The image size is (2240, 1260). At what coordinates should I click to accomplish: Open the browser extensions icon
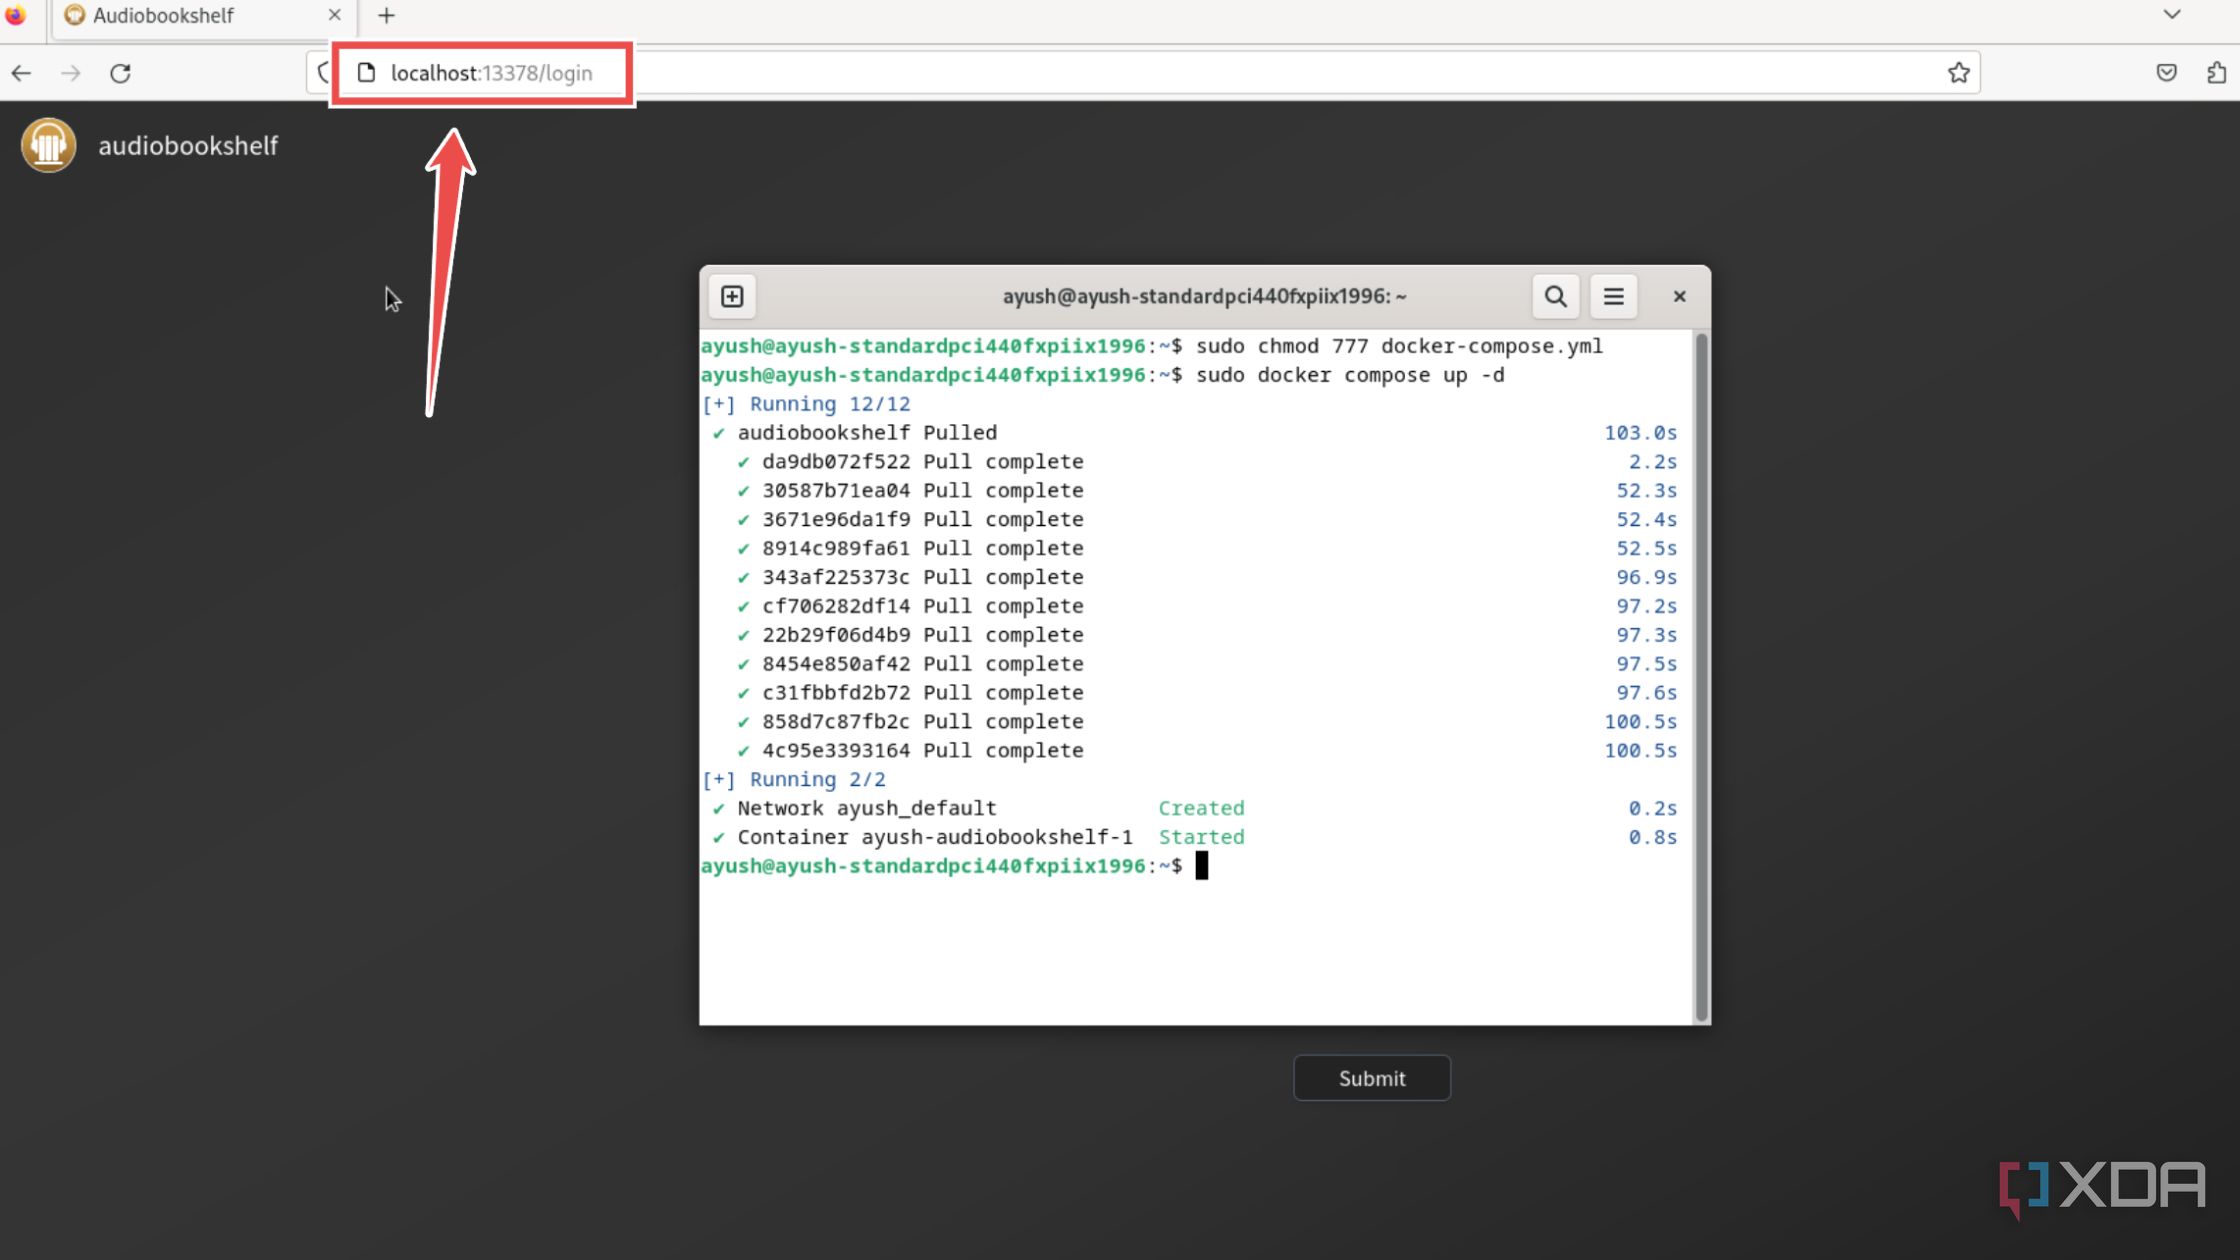point(2216,73)
